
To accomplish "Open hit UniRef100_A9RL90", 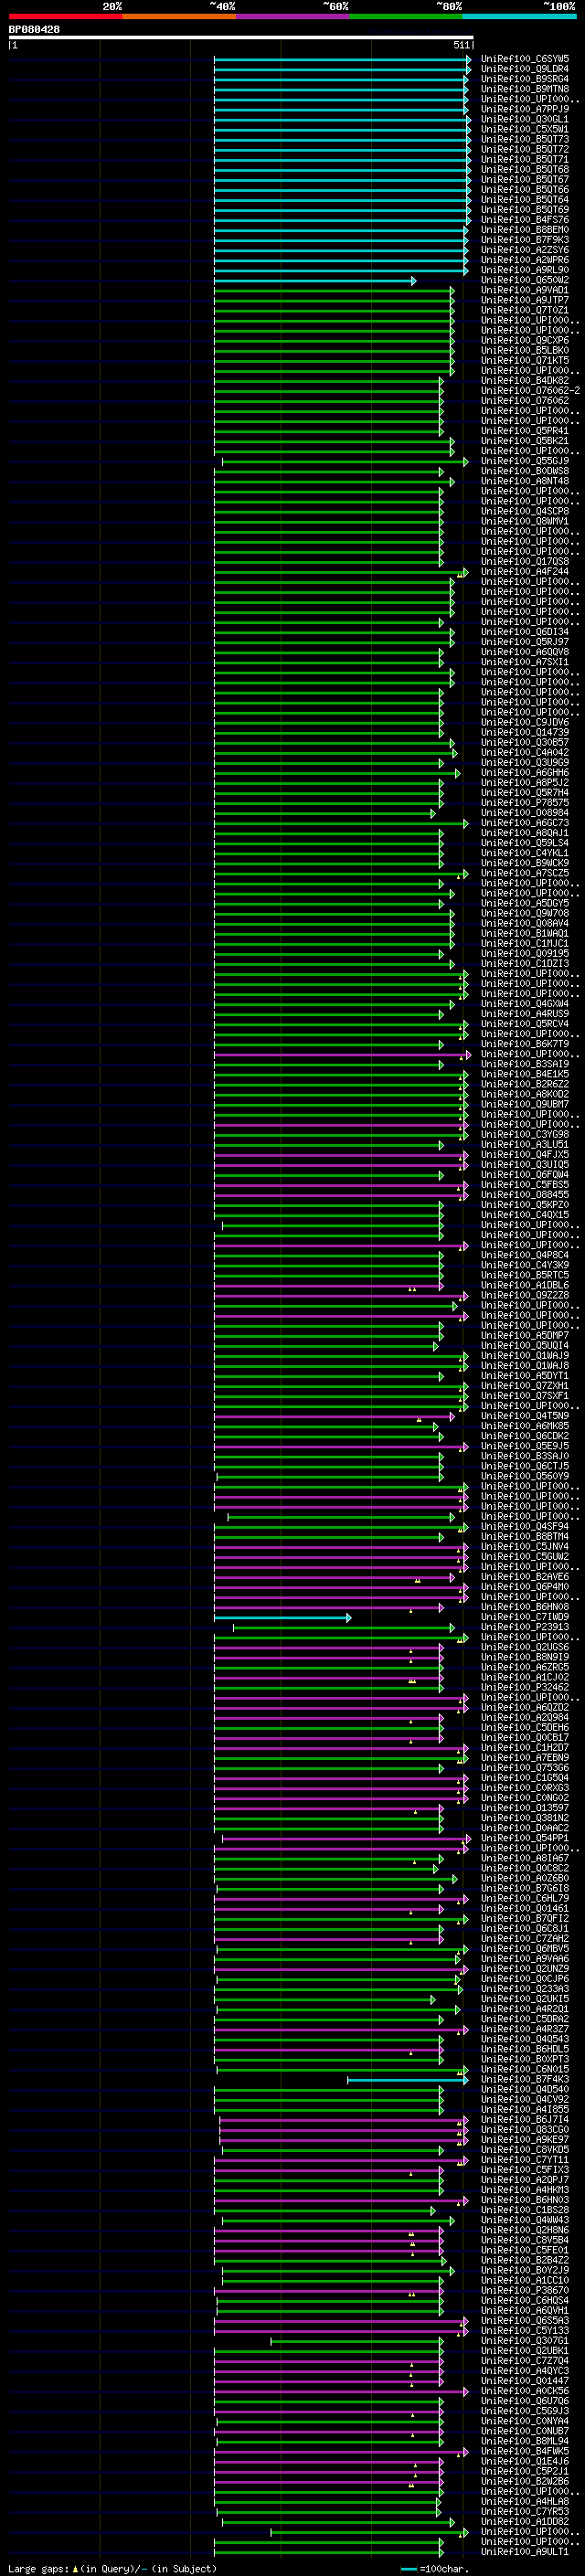I will point(525,270).
